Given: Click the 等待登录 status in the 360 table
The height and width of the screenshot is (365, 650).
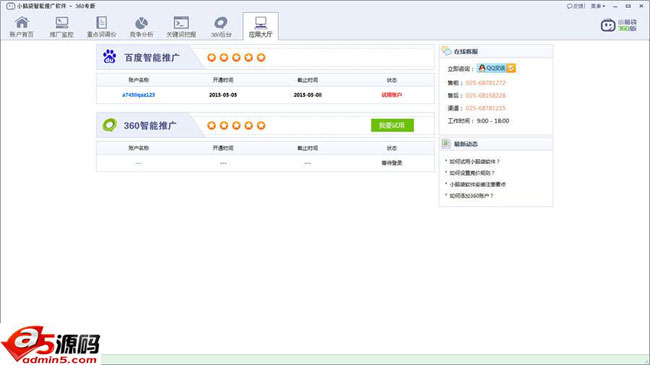Looking at the screenshot, I should click(x=392, y=163).
